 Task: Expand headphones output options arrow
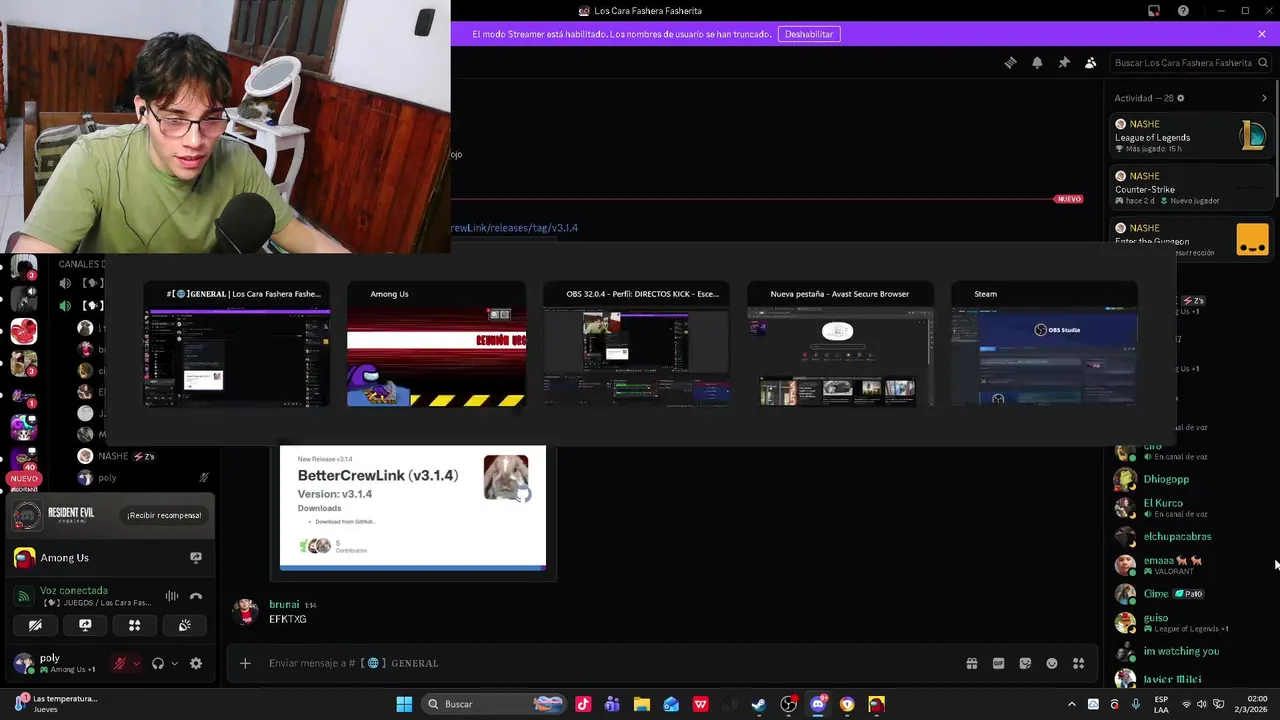point(174,663)
